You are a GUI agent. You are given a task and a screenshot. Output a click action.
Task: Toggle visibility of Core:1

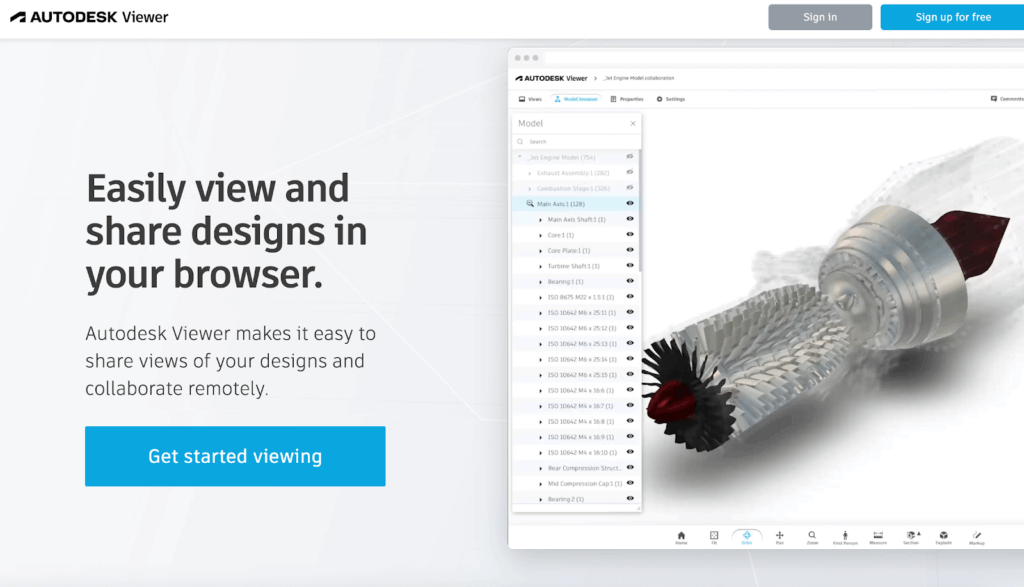click(628, 234)
